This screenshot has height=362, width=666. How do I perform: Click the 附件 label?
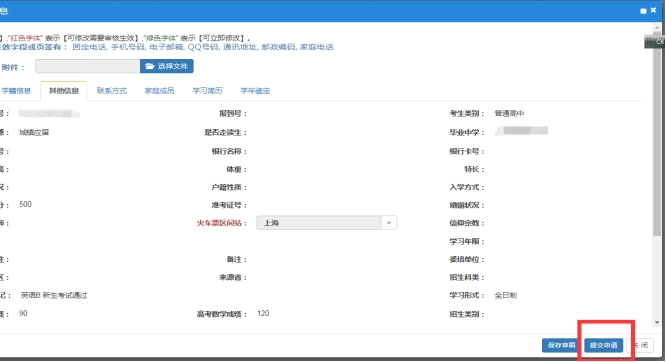[13, 67]
